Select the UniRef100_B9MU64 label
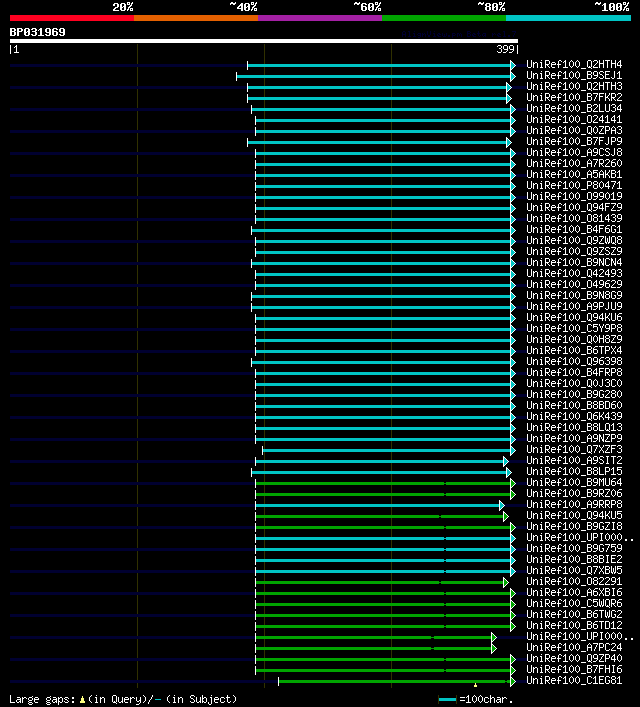 pos(574,482)
